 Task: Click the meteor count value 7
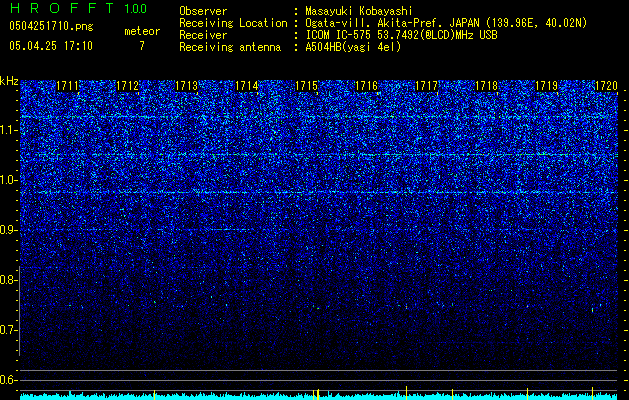point(142,46)
